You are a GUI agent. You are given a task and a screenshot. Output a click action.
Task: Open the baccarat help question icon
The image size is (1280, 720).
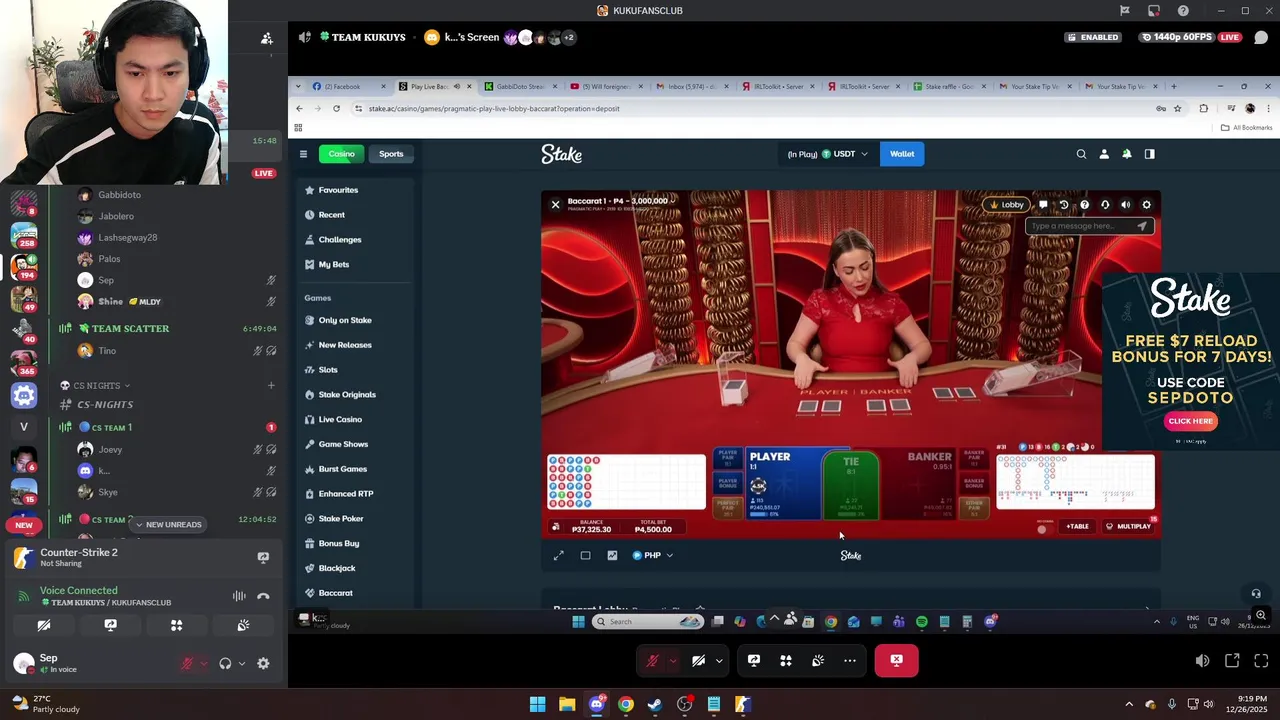[1084, 204]
